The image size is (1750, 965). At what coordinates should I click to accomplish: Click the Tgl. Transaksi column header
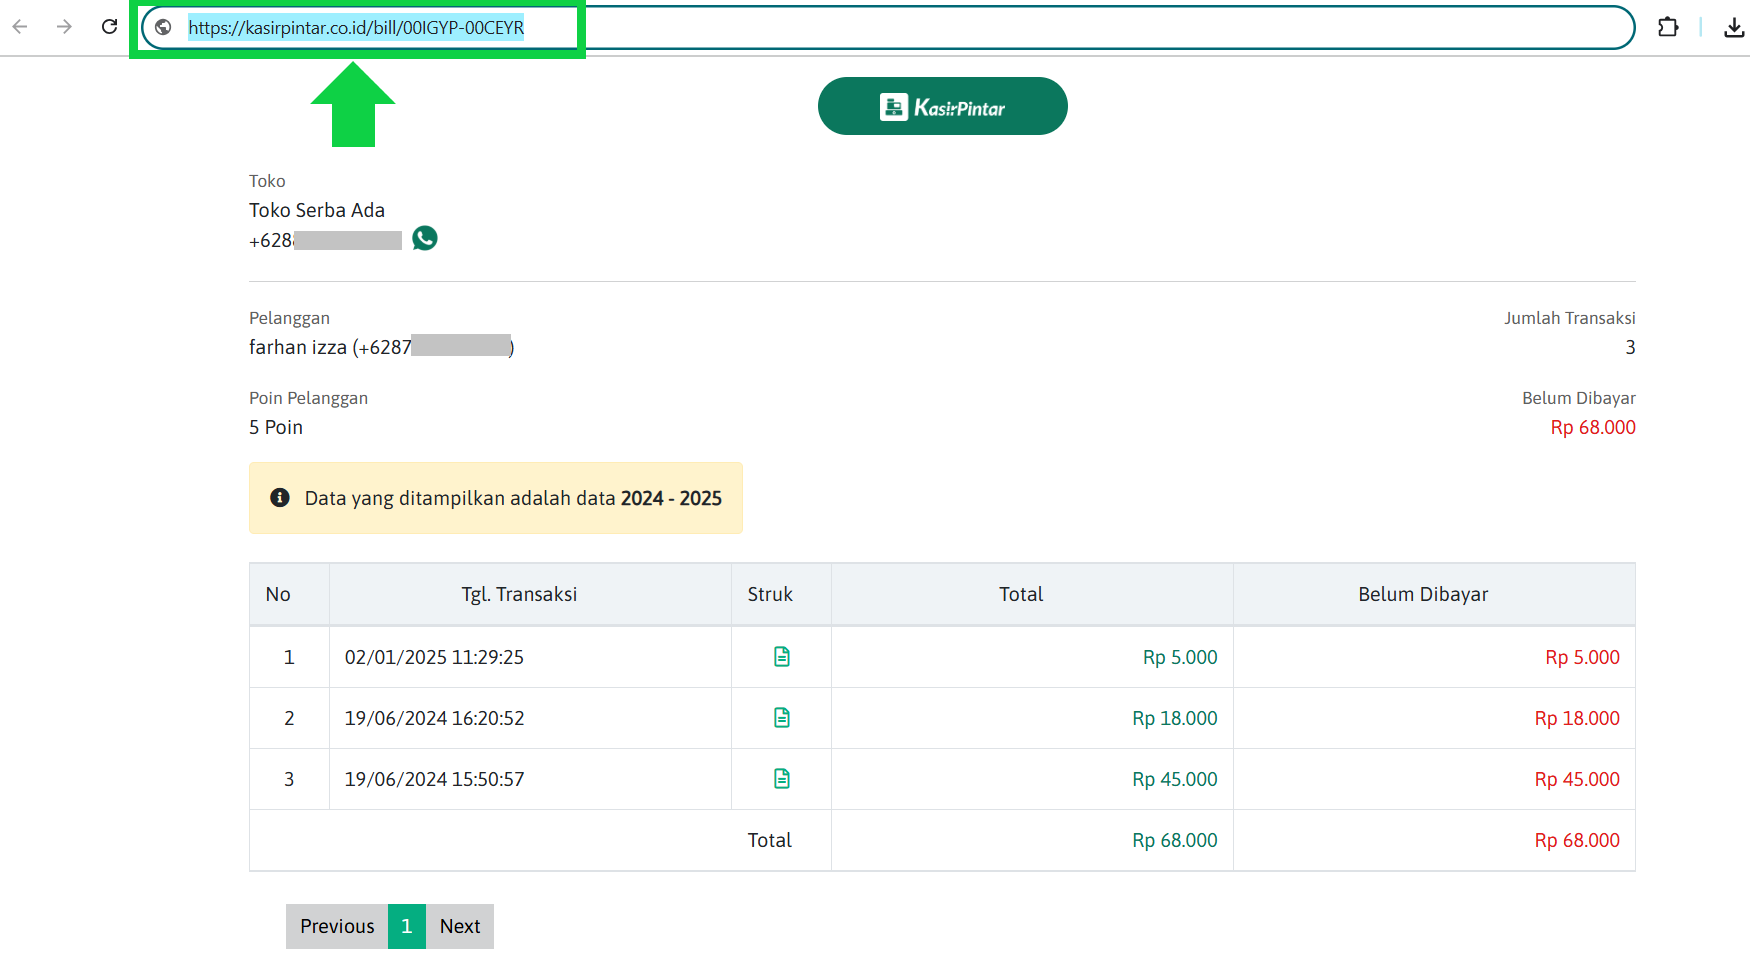click(x=519, y=594)
